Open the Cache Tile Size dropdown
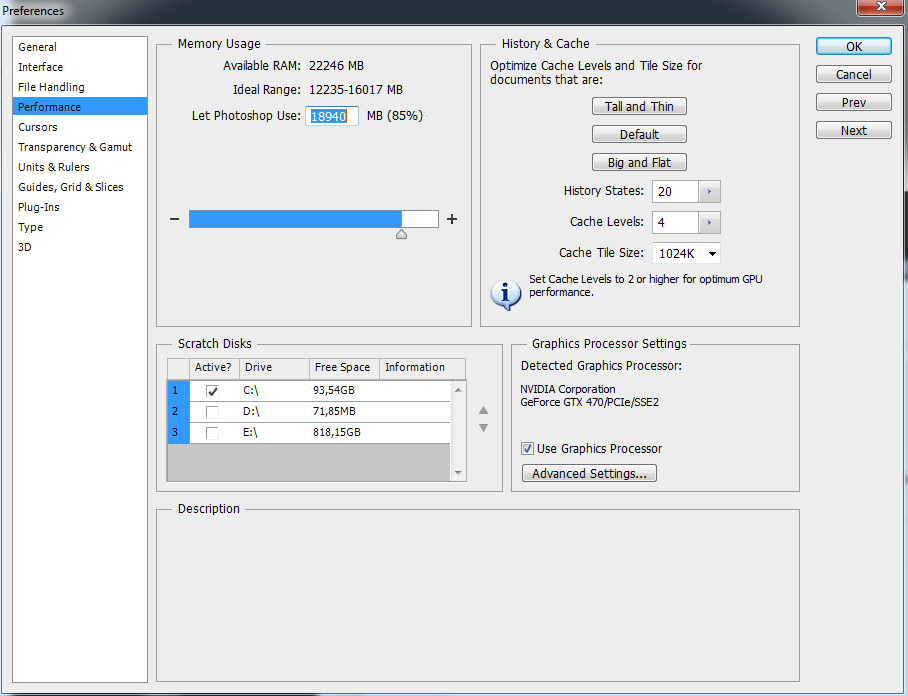Screen dimensions: 908x696 click(686, 254)
